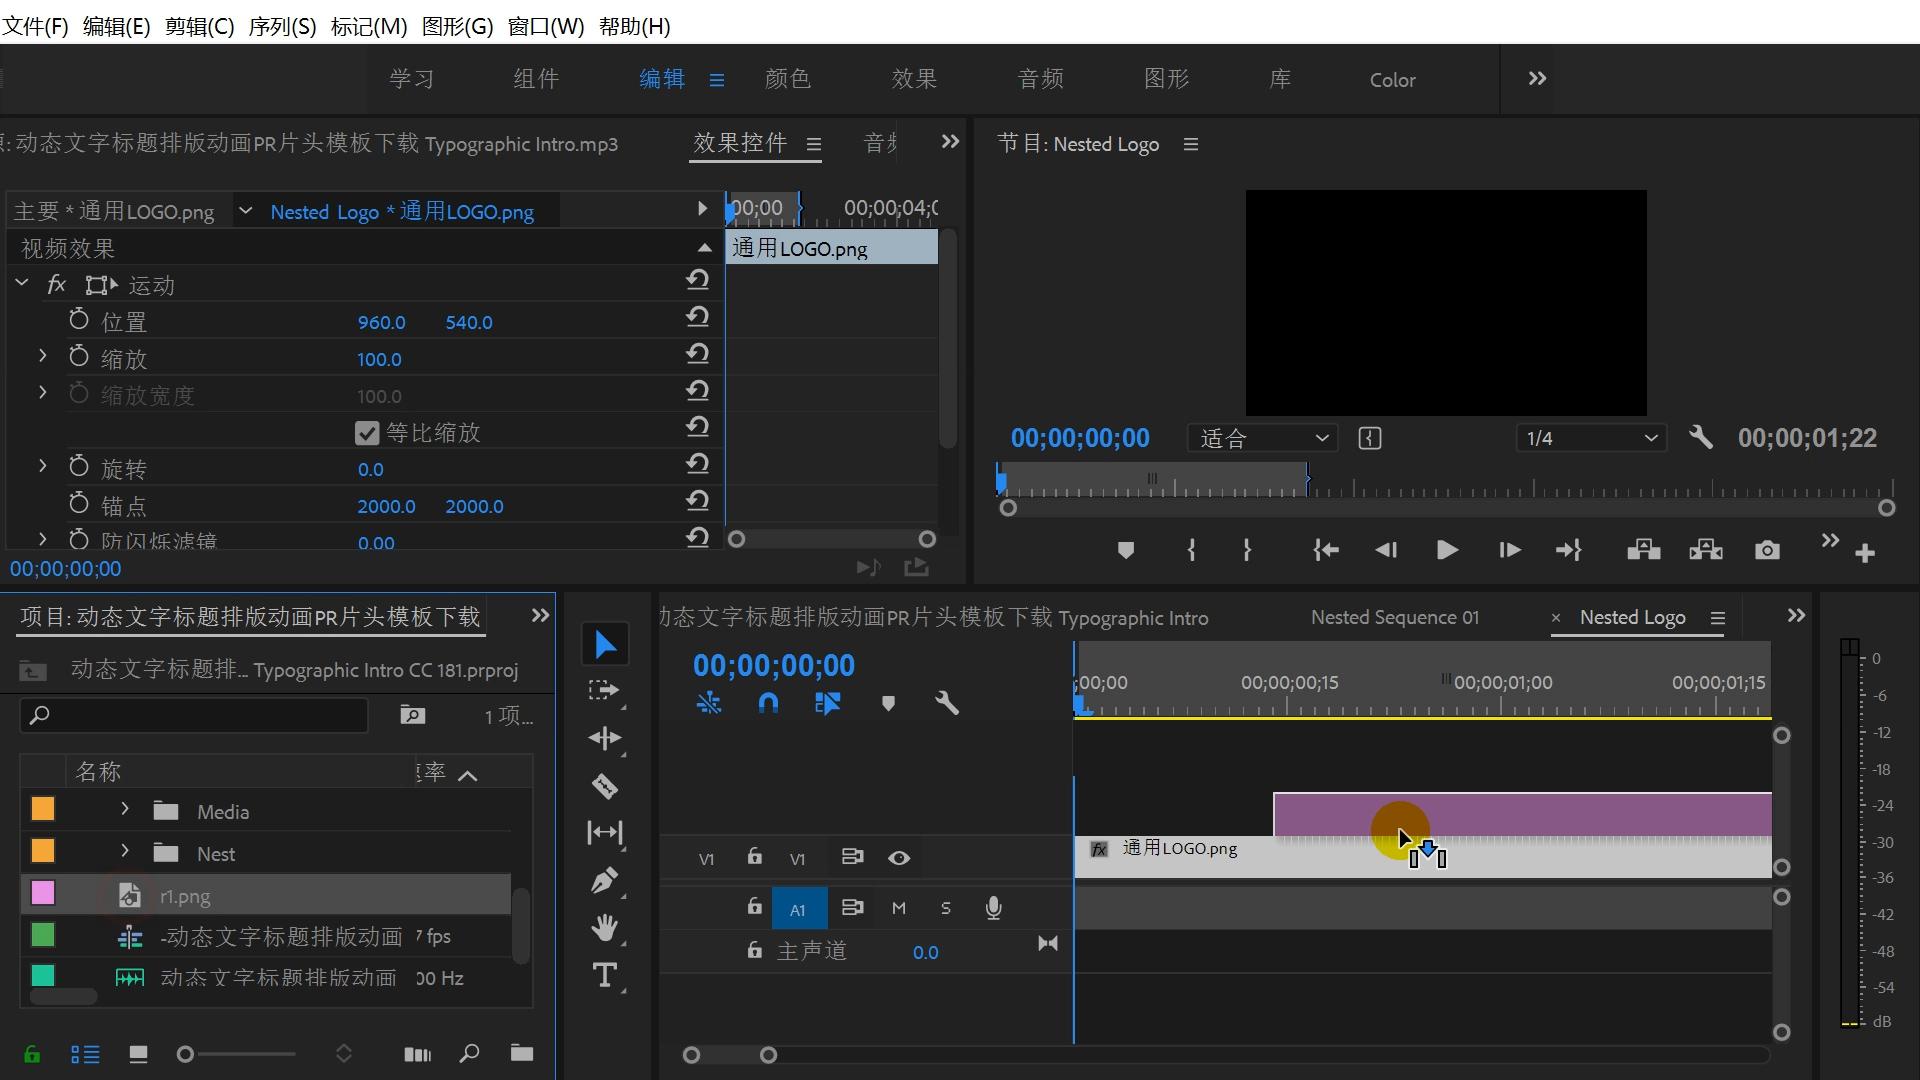Image resolution: width=1920 pixels, height=1080 pixels.
Task: Open the Graphics menu
Action: [457, 26]
